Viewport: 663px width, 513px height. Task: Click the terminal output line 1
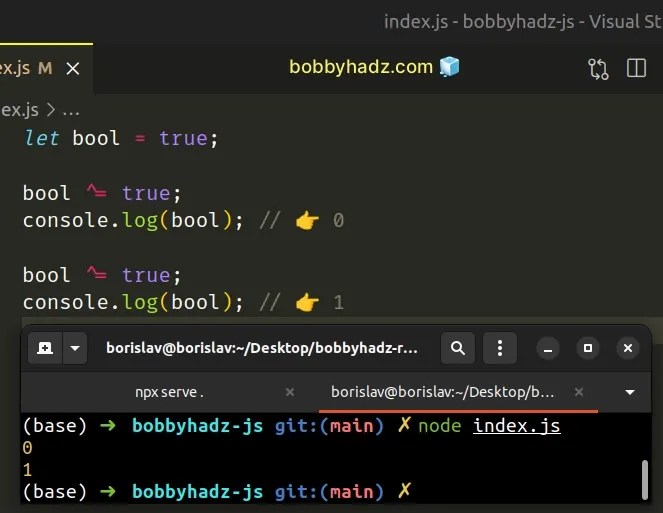pos(27,470)
